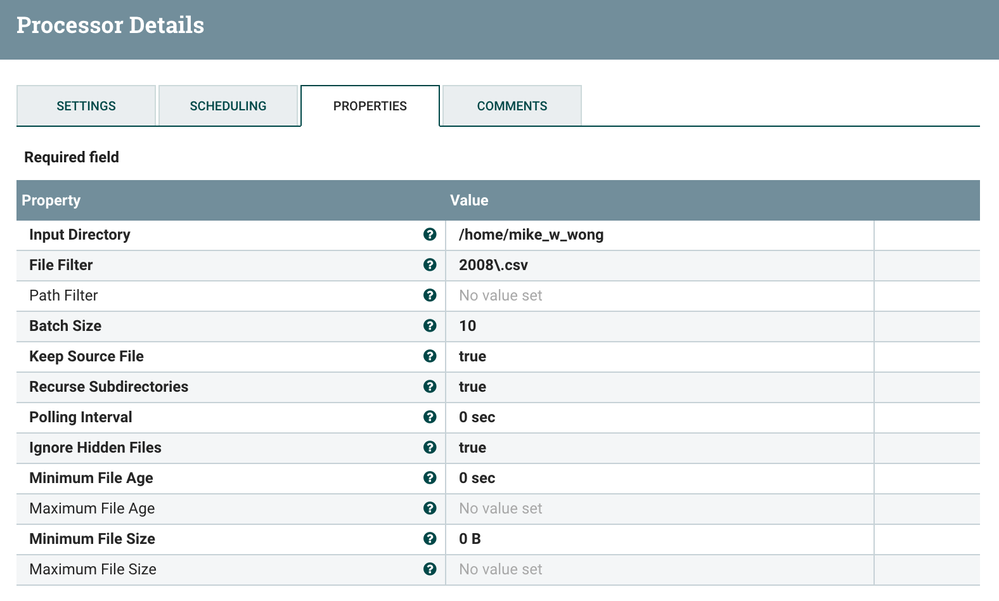Select the Recurse Subdirectories label
999x601 pixels.
109,387
